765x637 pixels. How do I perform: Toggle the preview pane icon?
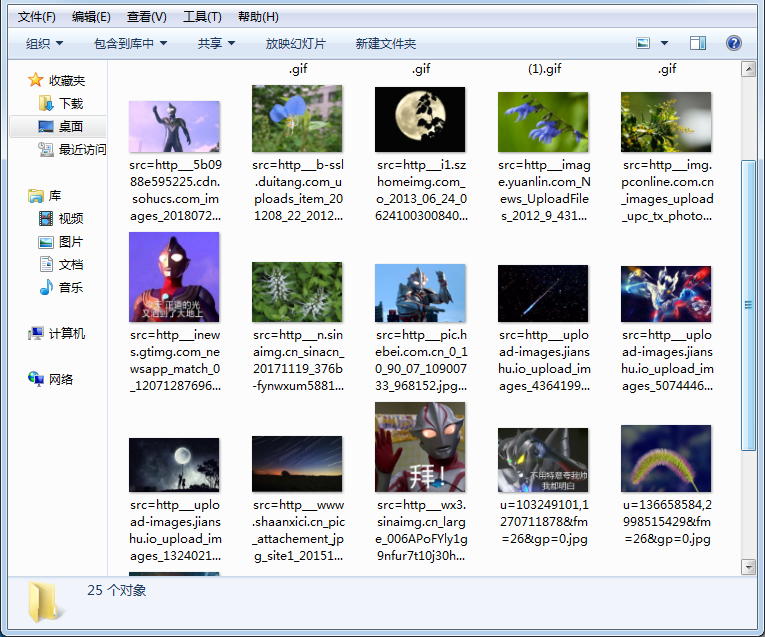pos(698,43)
